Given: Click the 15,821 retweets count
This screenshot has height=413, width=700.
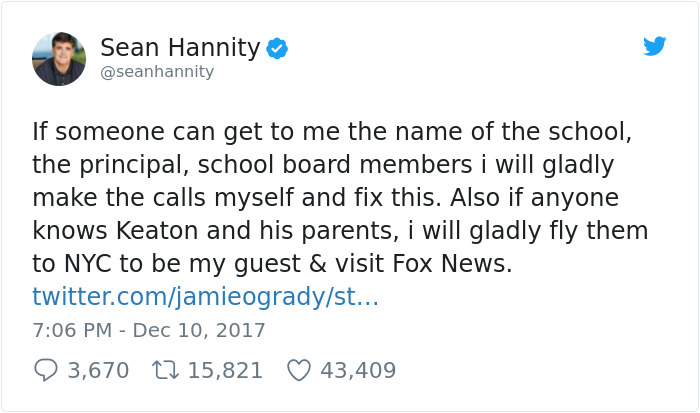Looking at the screenshot, I should point(225,370).
